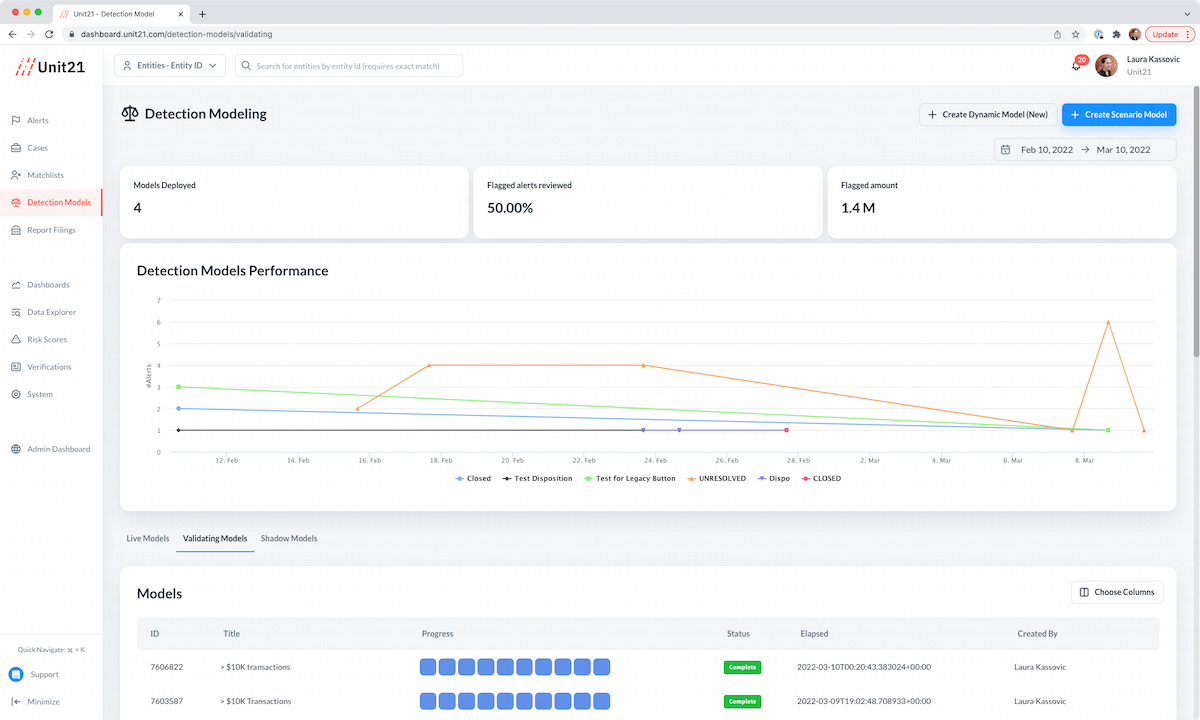Open the date range picker
This screenshot has height=720, width=1200.
pos(1085,150)
